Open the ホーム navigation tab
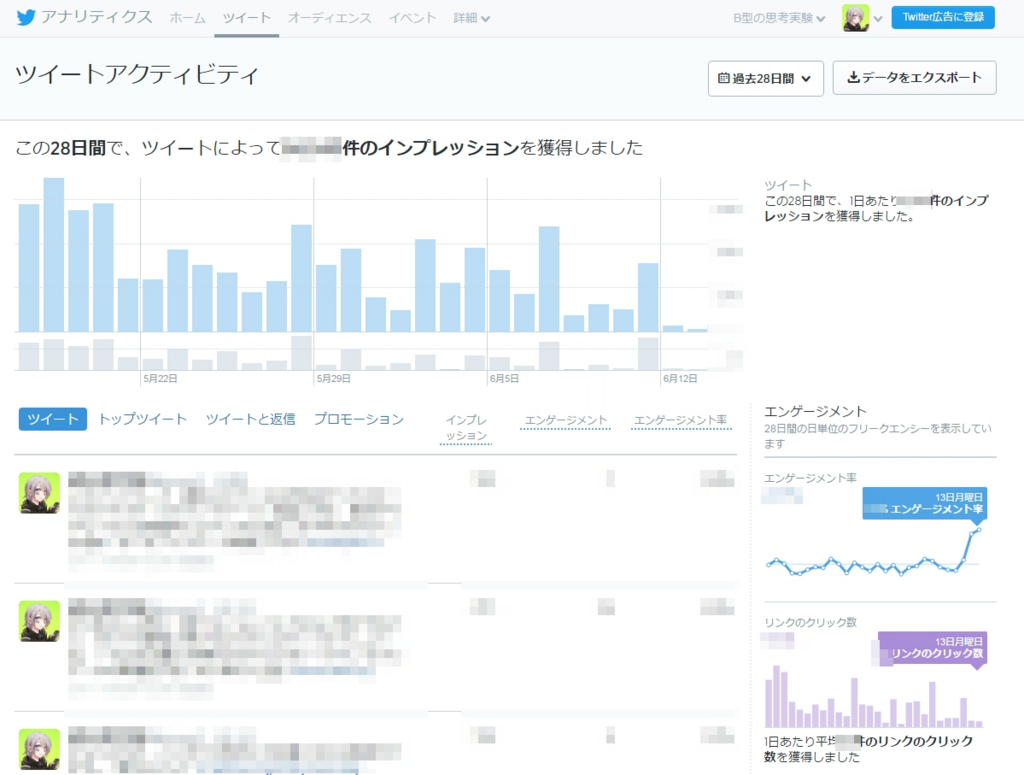 click(x=187, y=18)
